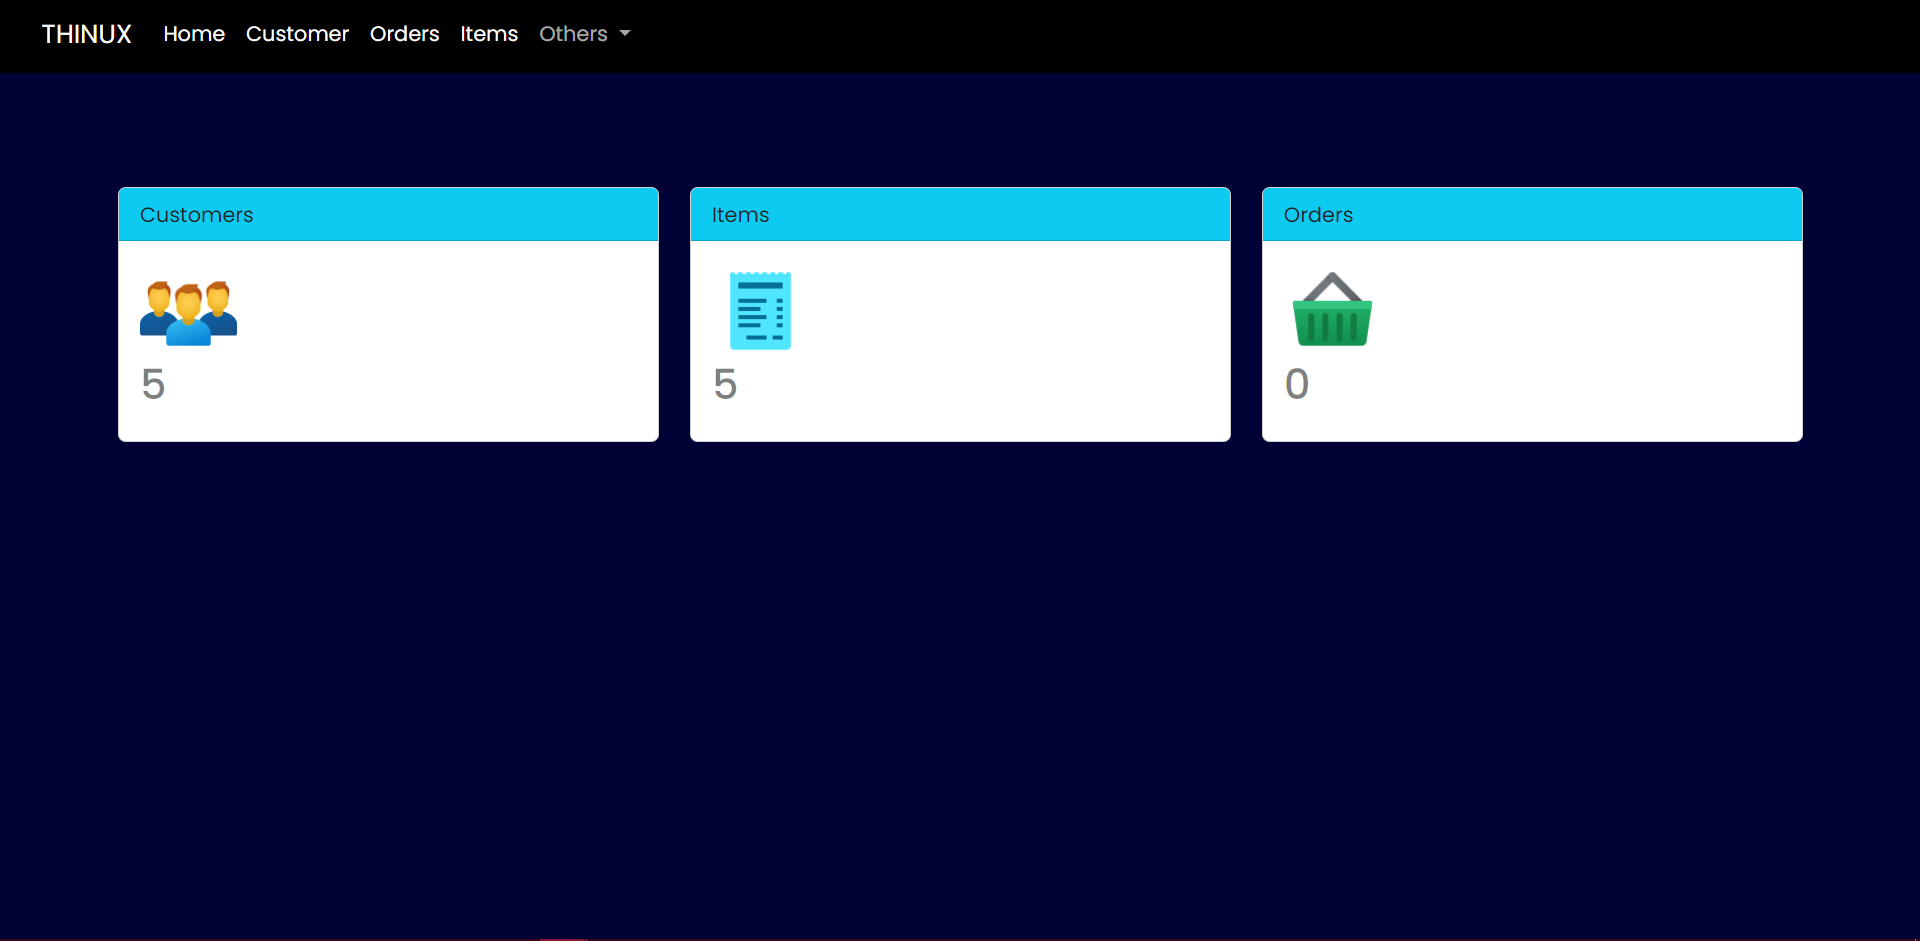The image size is (1920, 941).
Task: Click the Orders count number 0
Action: [1297, 385]
